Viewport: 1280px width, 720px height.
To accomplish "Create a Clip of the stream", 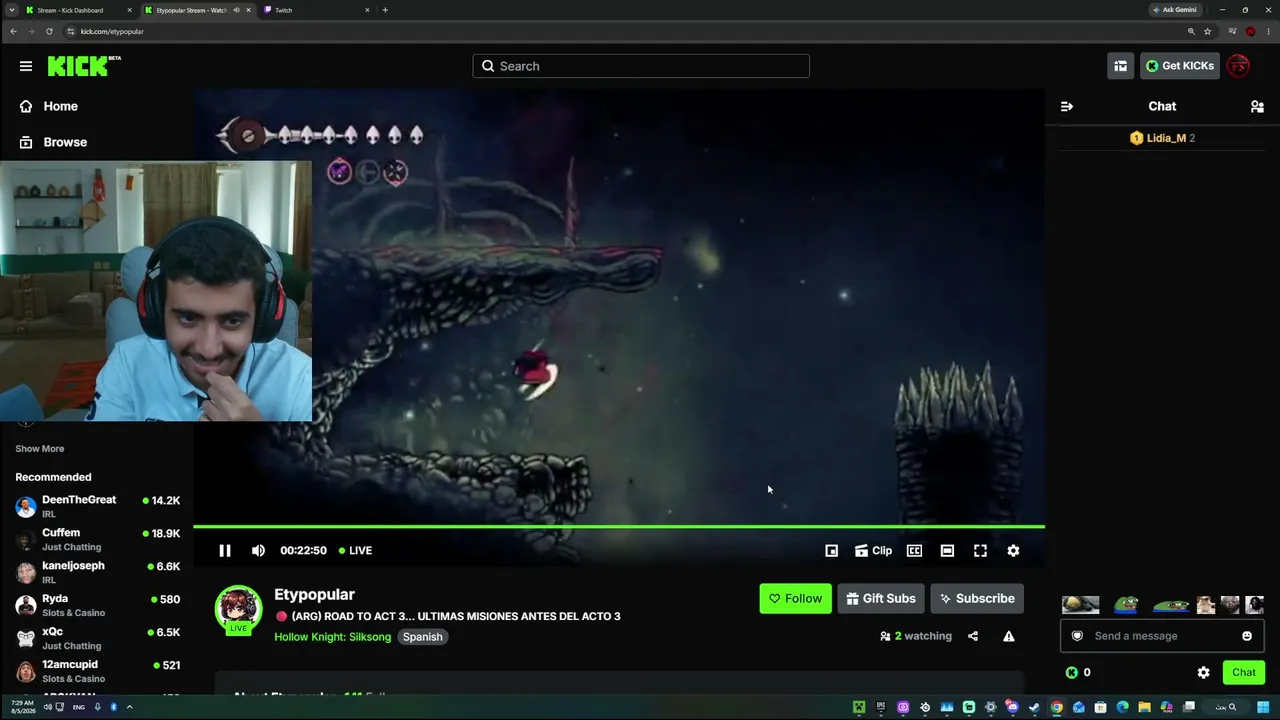I will point(873,550).
